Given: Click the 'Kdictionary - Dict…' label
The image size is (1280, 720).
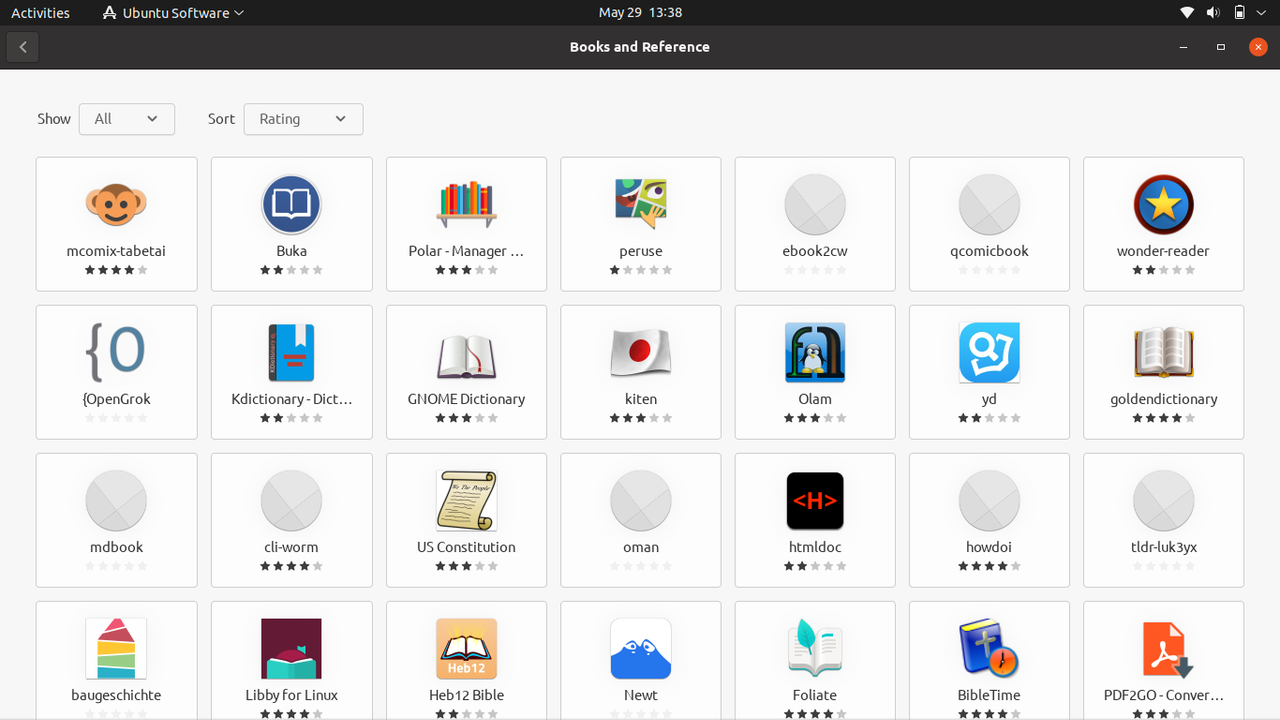Looking at the screenshot, I should click(291, 399).
